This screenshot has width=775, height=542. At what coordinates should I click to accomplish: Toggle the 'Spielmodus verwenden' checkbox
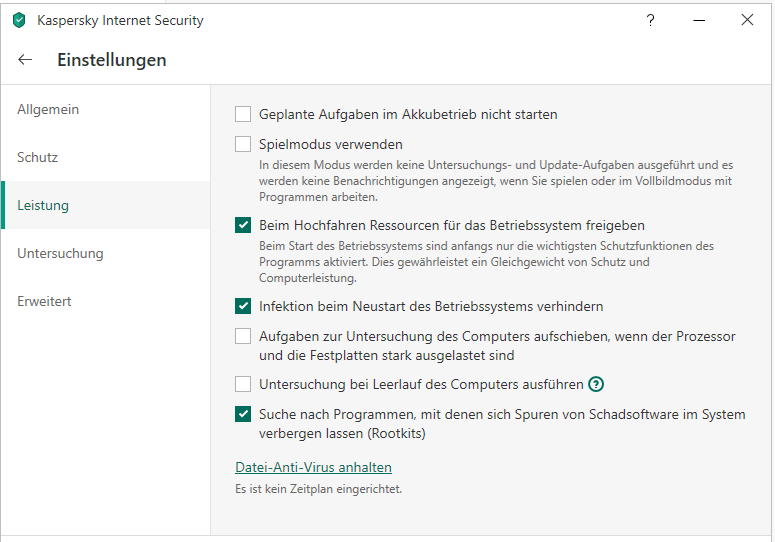pos(243,144)
